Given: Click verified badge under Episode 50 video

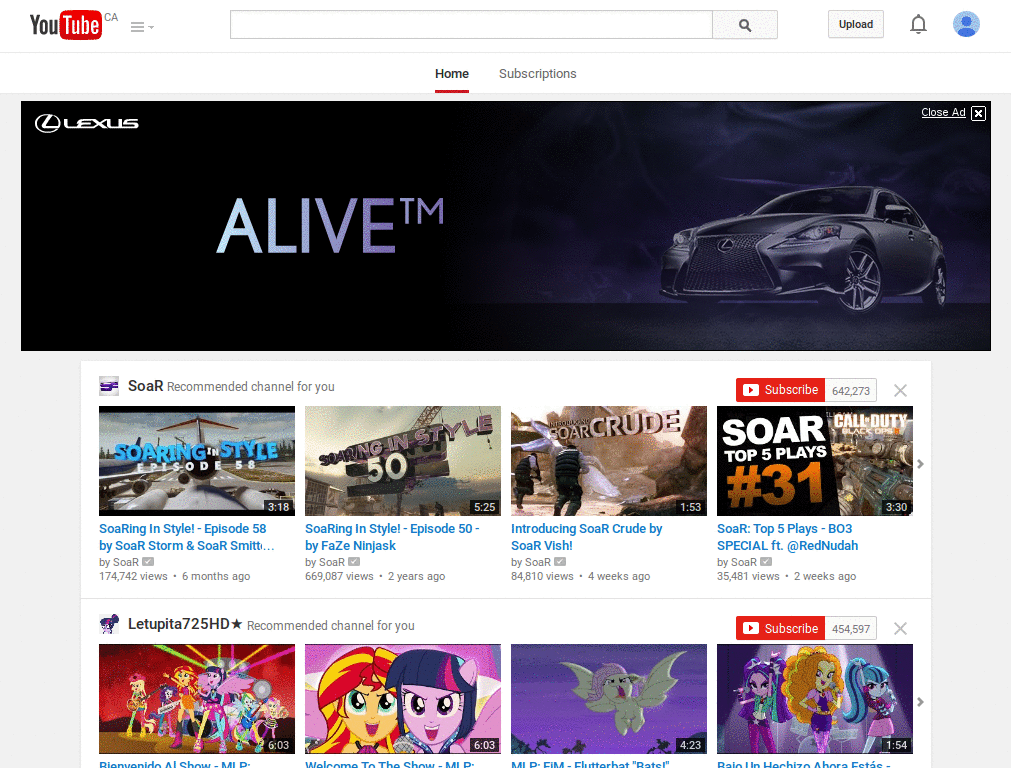Looking at the screenshot, I should 354,562.
